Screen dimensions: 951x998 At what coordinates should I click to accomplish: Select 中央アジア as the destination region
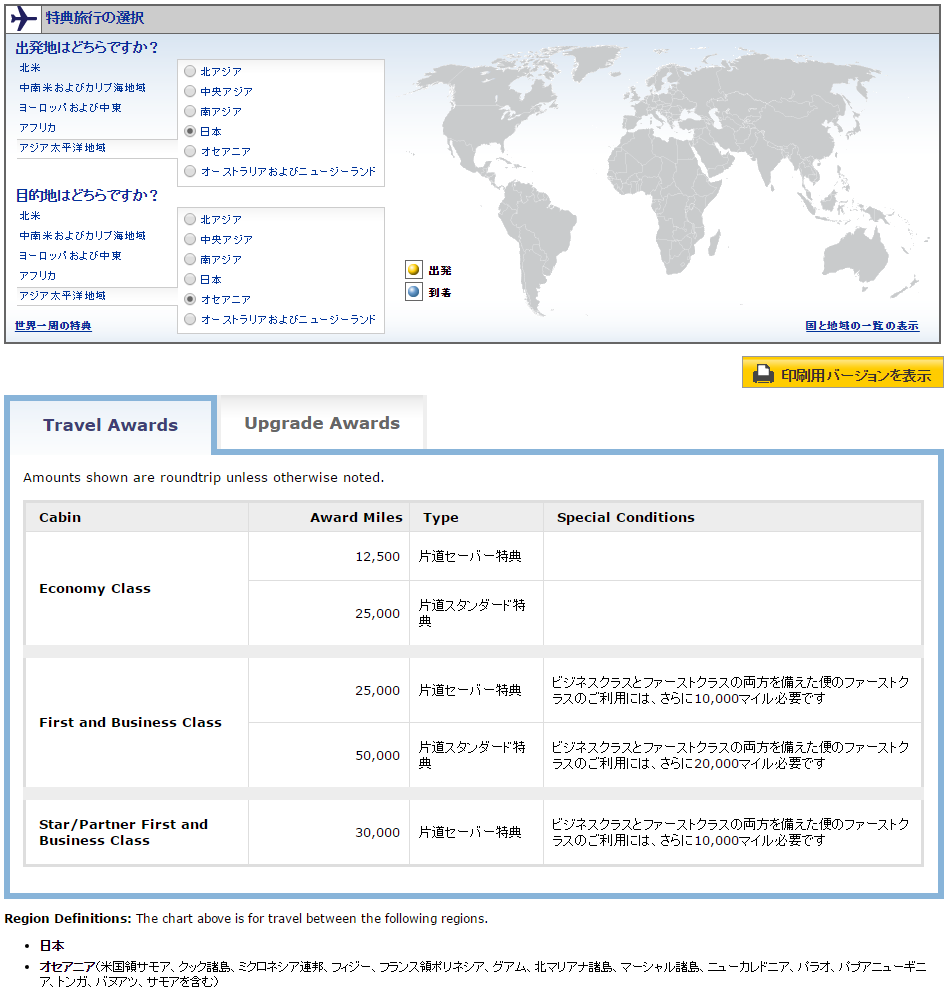click(x=190, y=239)
